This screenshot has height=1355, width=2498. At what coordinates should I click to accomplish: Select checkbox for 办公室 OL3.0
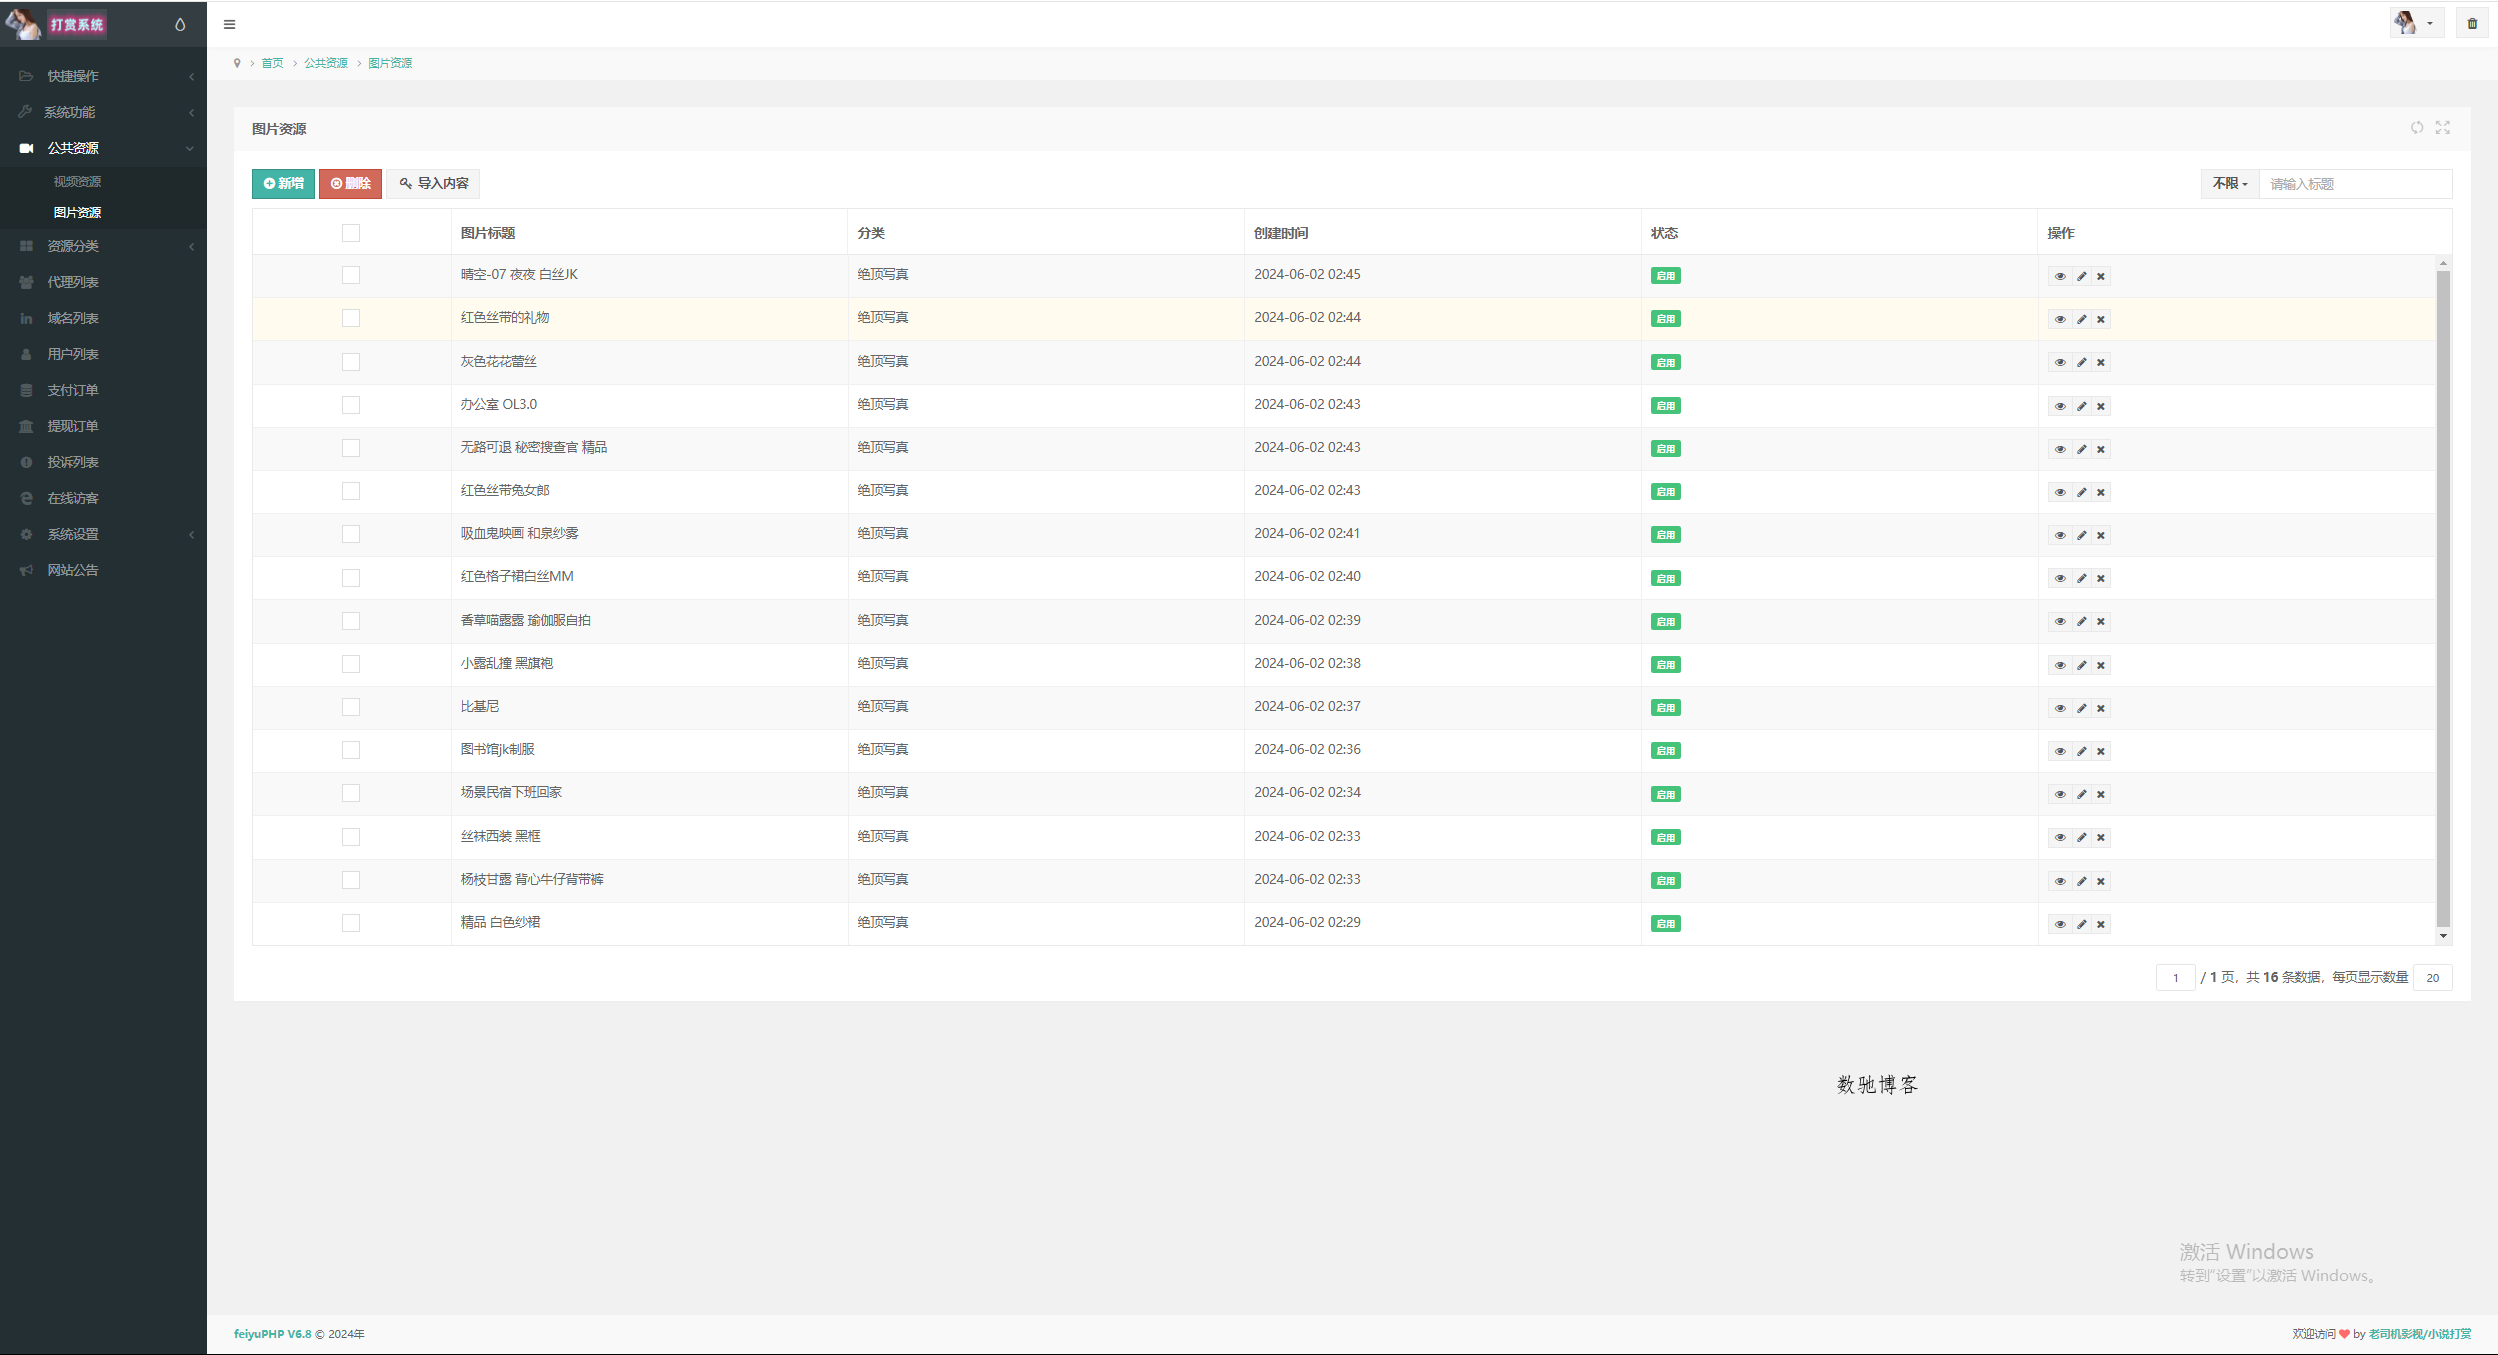click(x=351, y=405)
